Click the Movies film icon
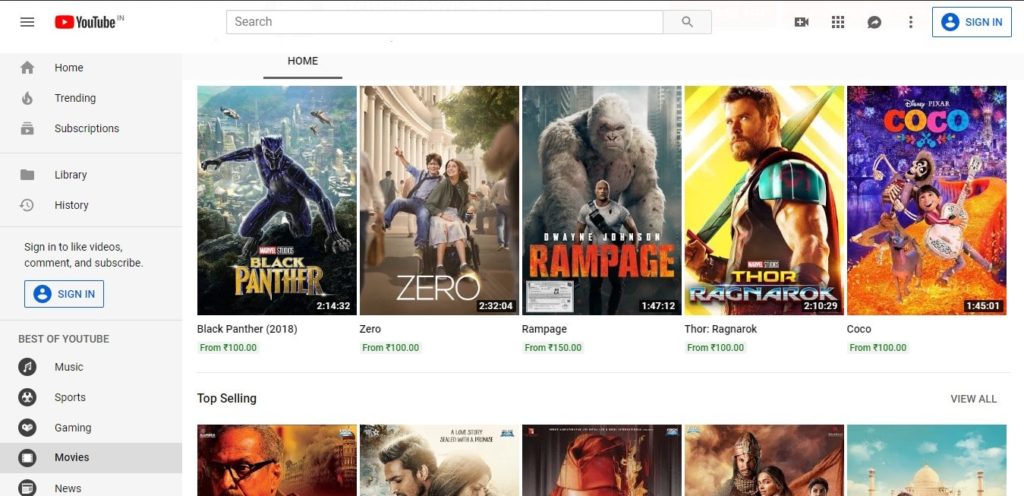This screenshot has width=1024, height=496. [27, 457]
